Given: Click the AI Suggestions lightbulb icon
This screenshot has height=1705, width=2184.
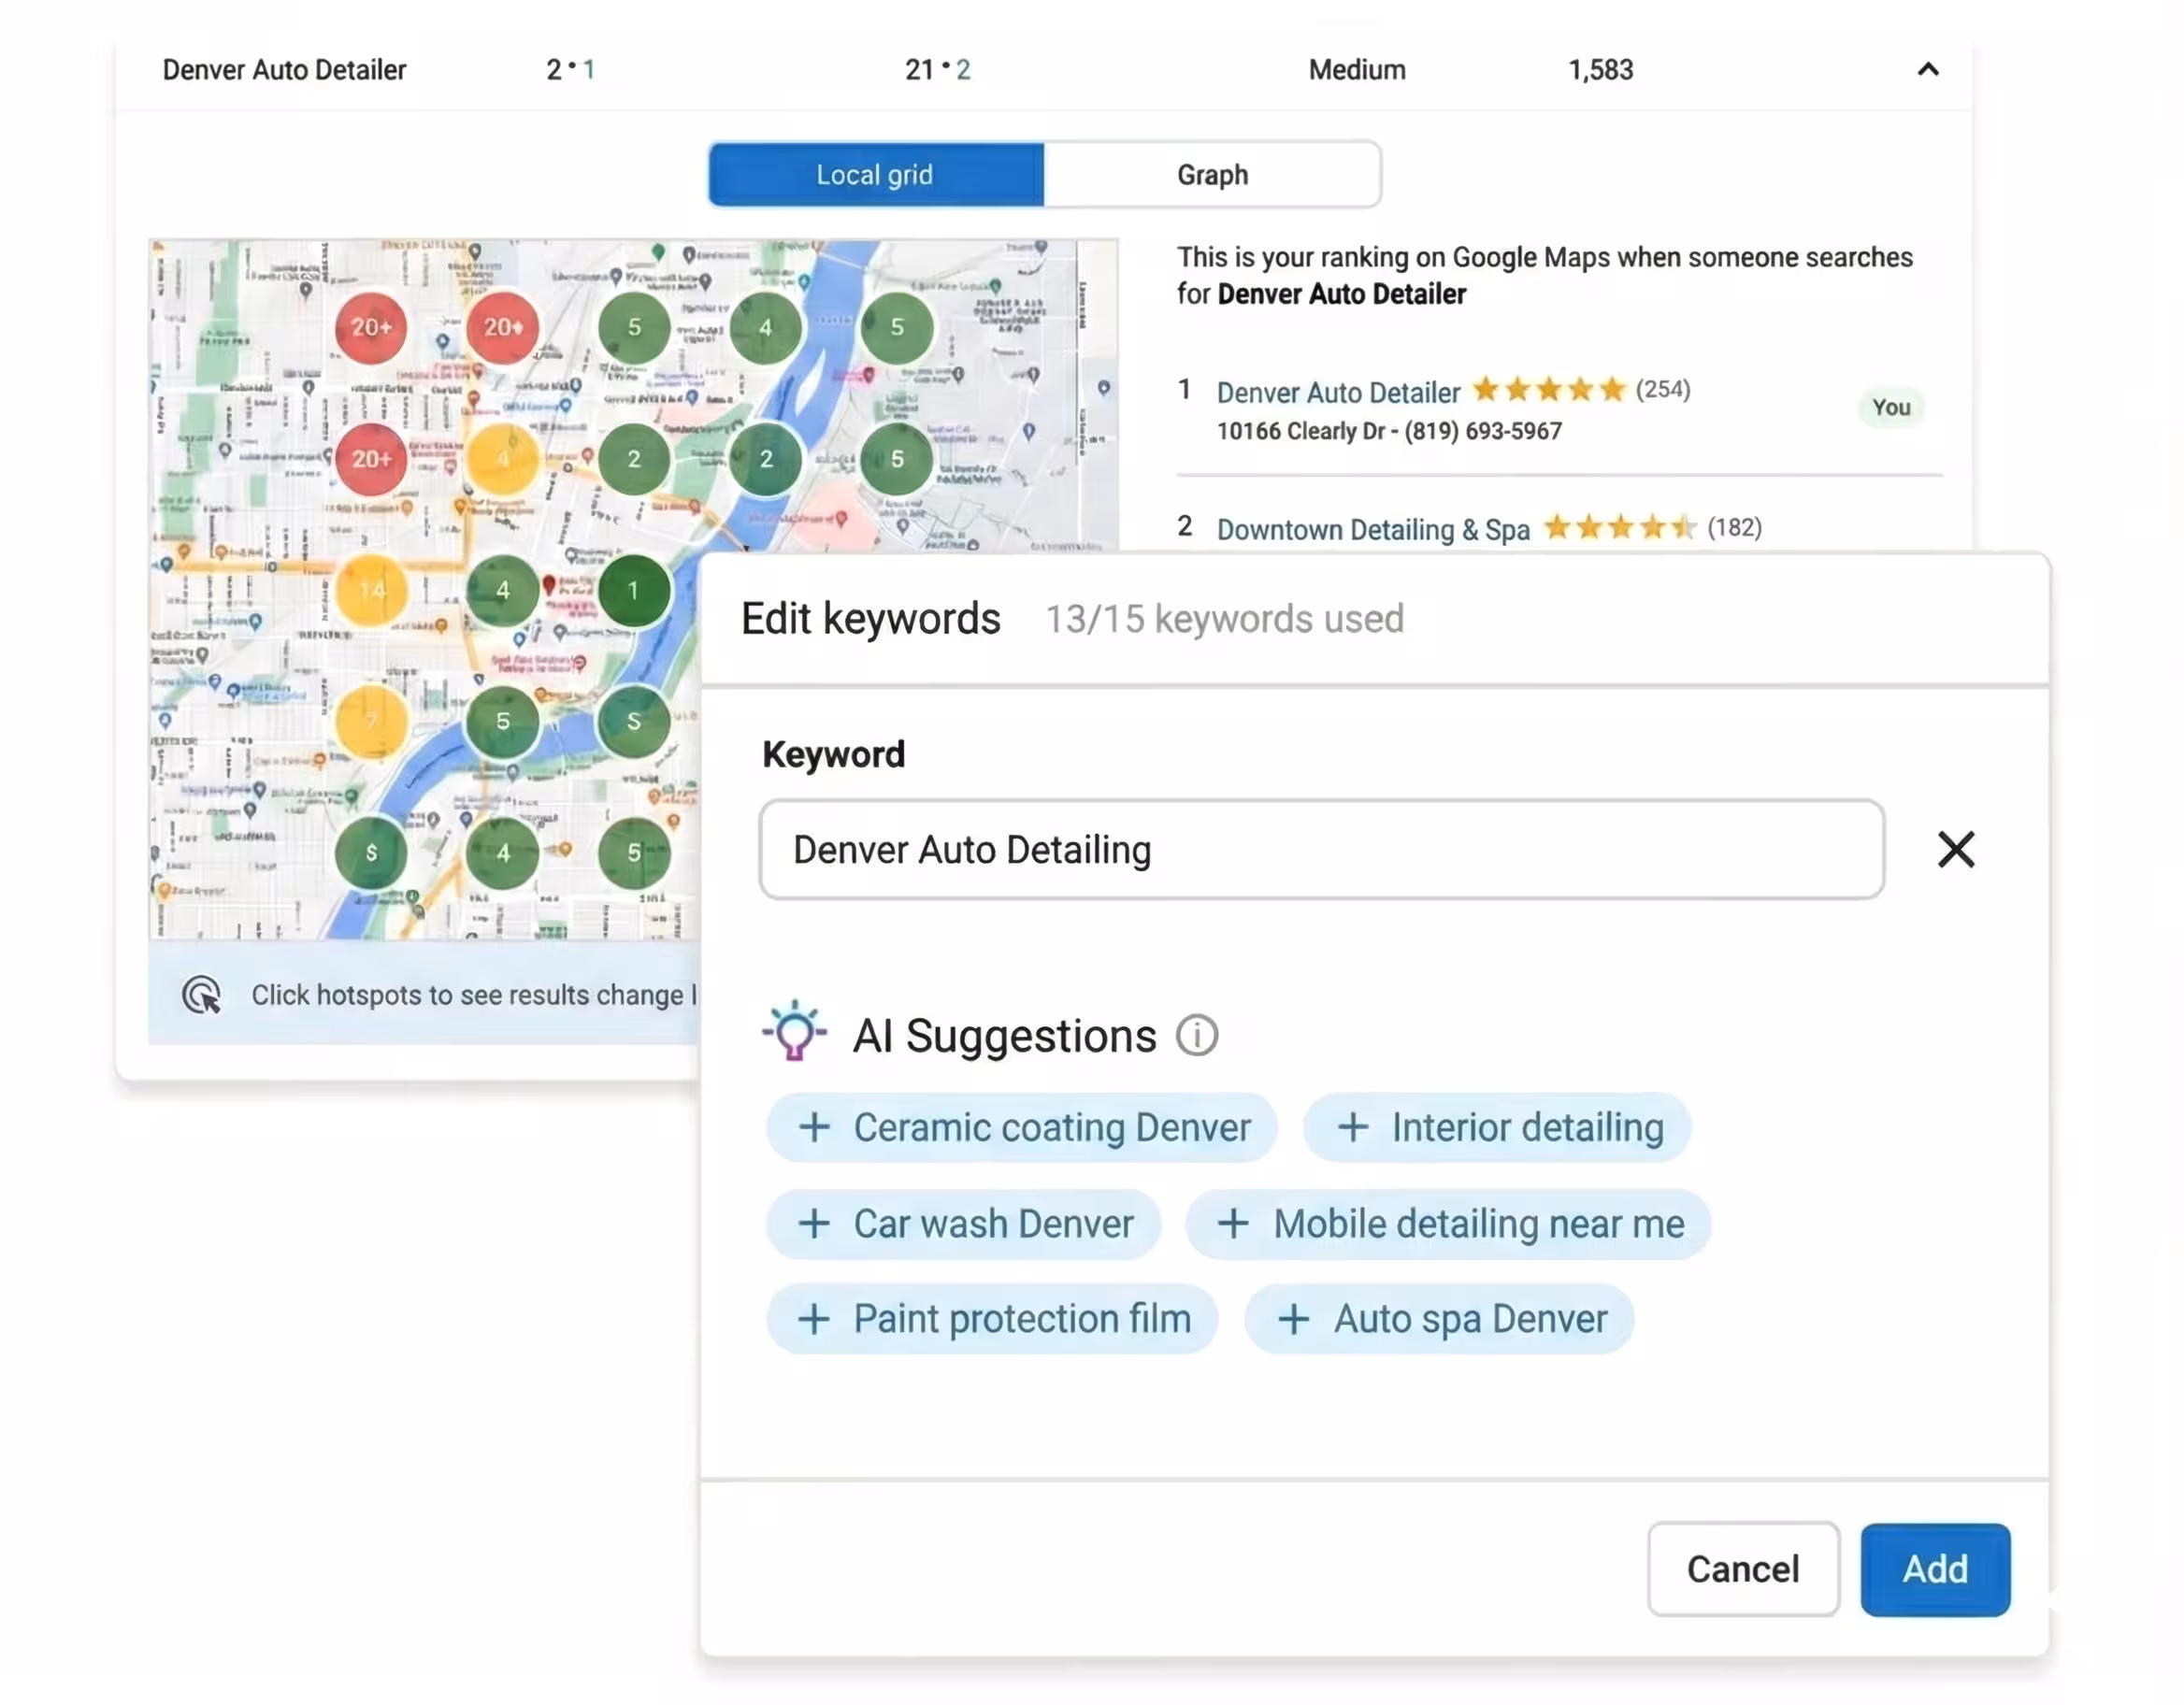Looking at the screenshot, I should click(795, 1031).
